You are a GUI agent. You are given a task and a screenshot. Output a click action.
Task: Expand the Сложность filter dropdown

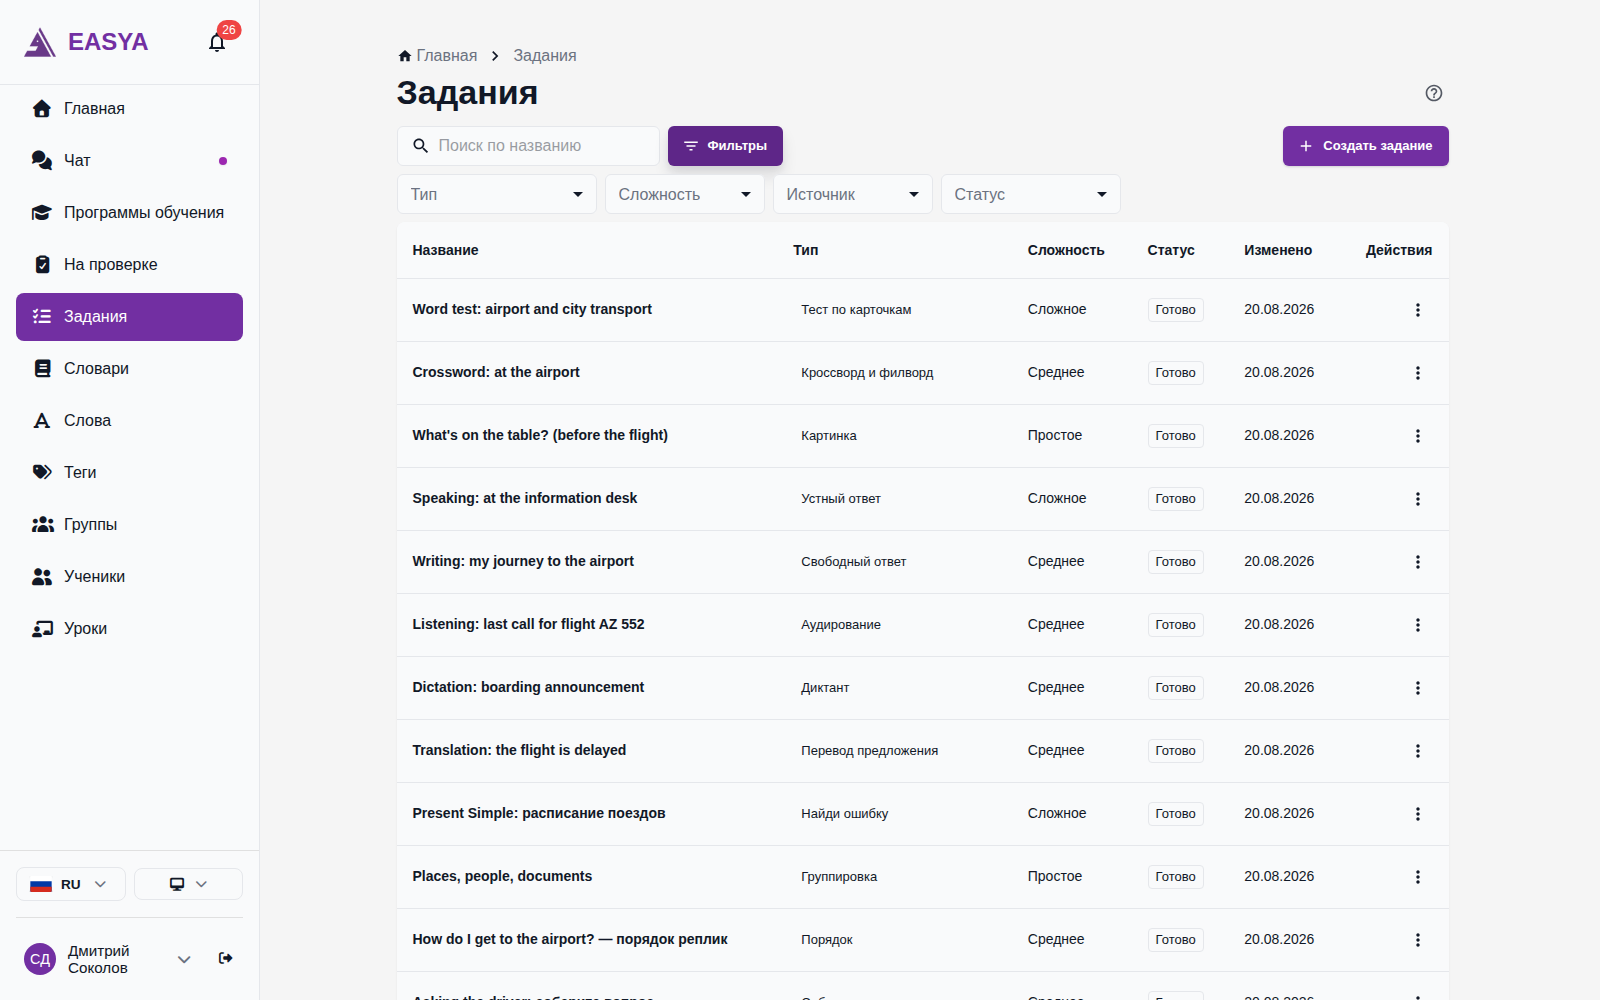point(685,194)
